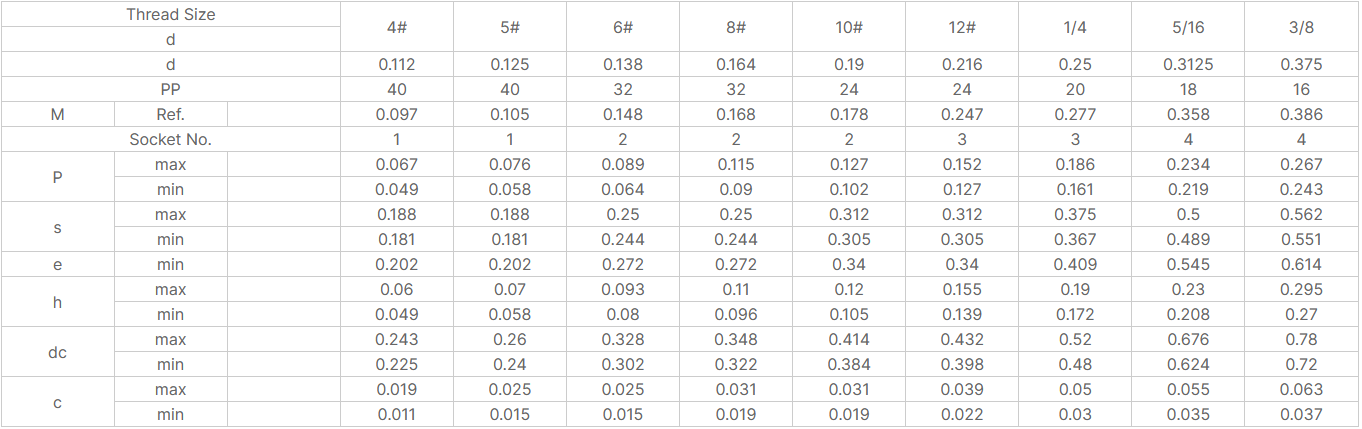This screenshot has height=429, width=1362.
Task: Click the Socket No. row label
Action: [x=170, y=139]
